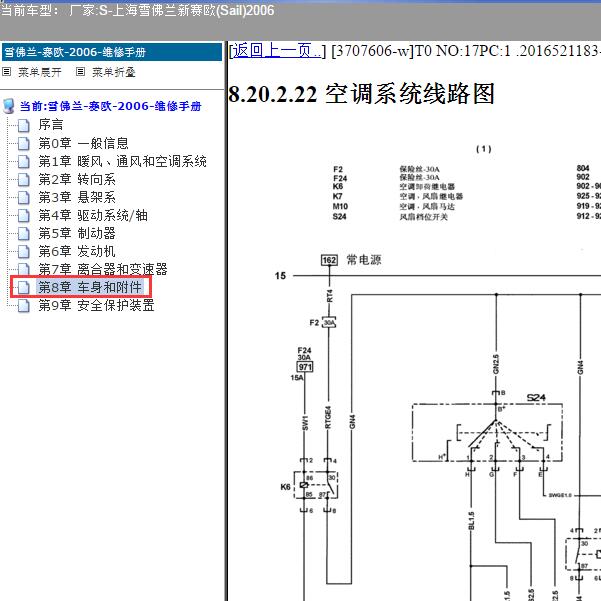Open 第6章 发动机

77,251
